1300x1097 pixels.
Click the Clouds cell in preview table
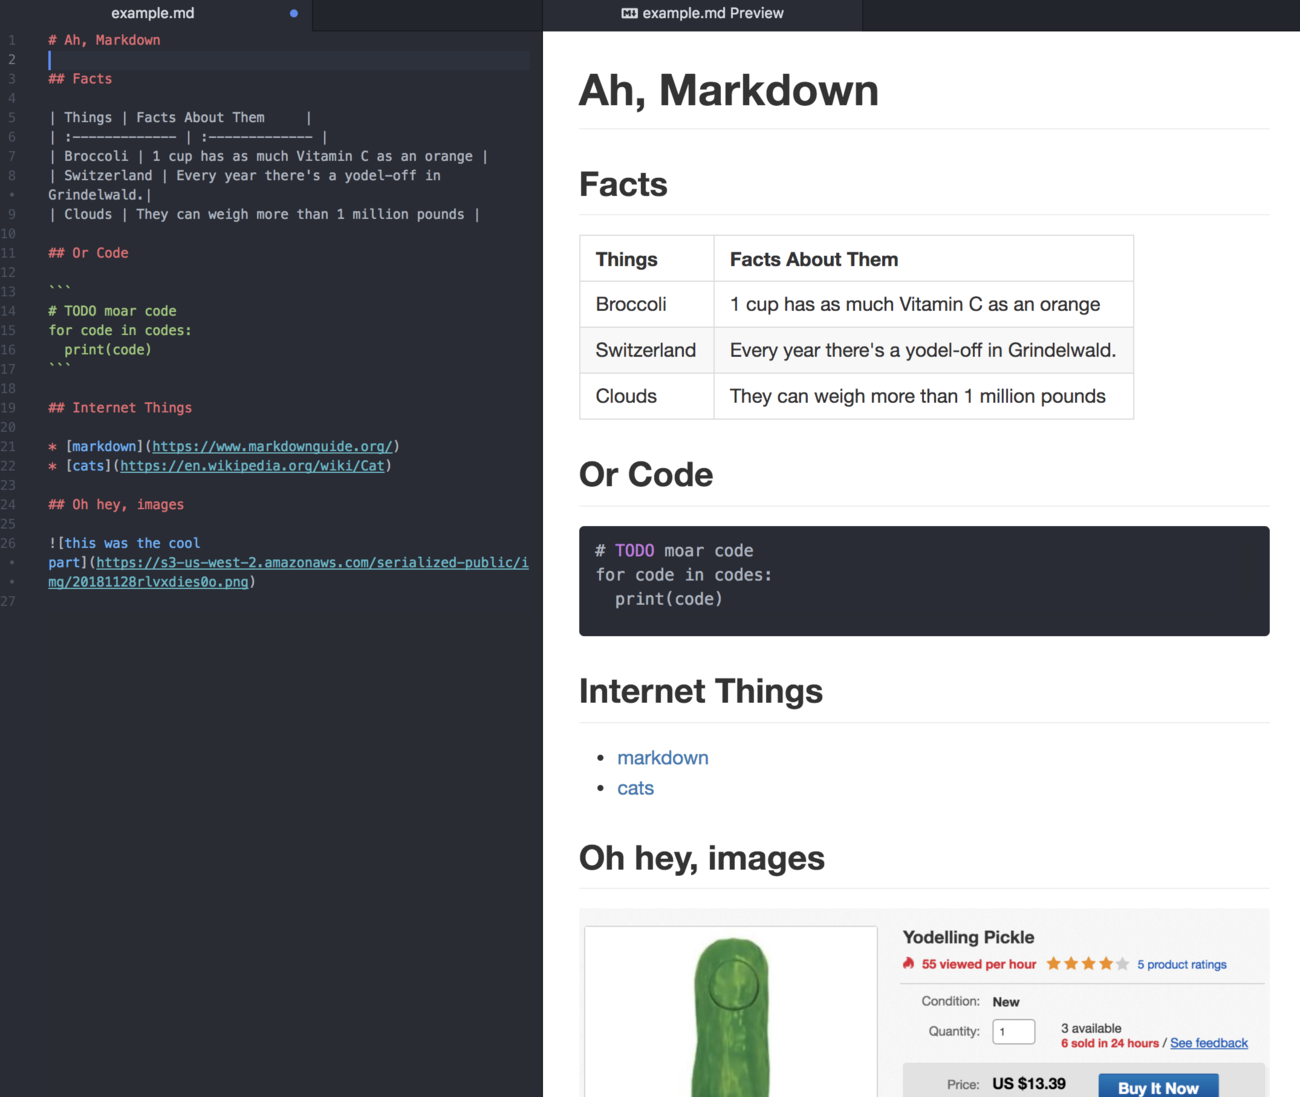click(646, 396)
